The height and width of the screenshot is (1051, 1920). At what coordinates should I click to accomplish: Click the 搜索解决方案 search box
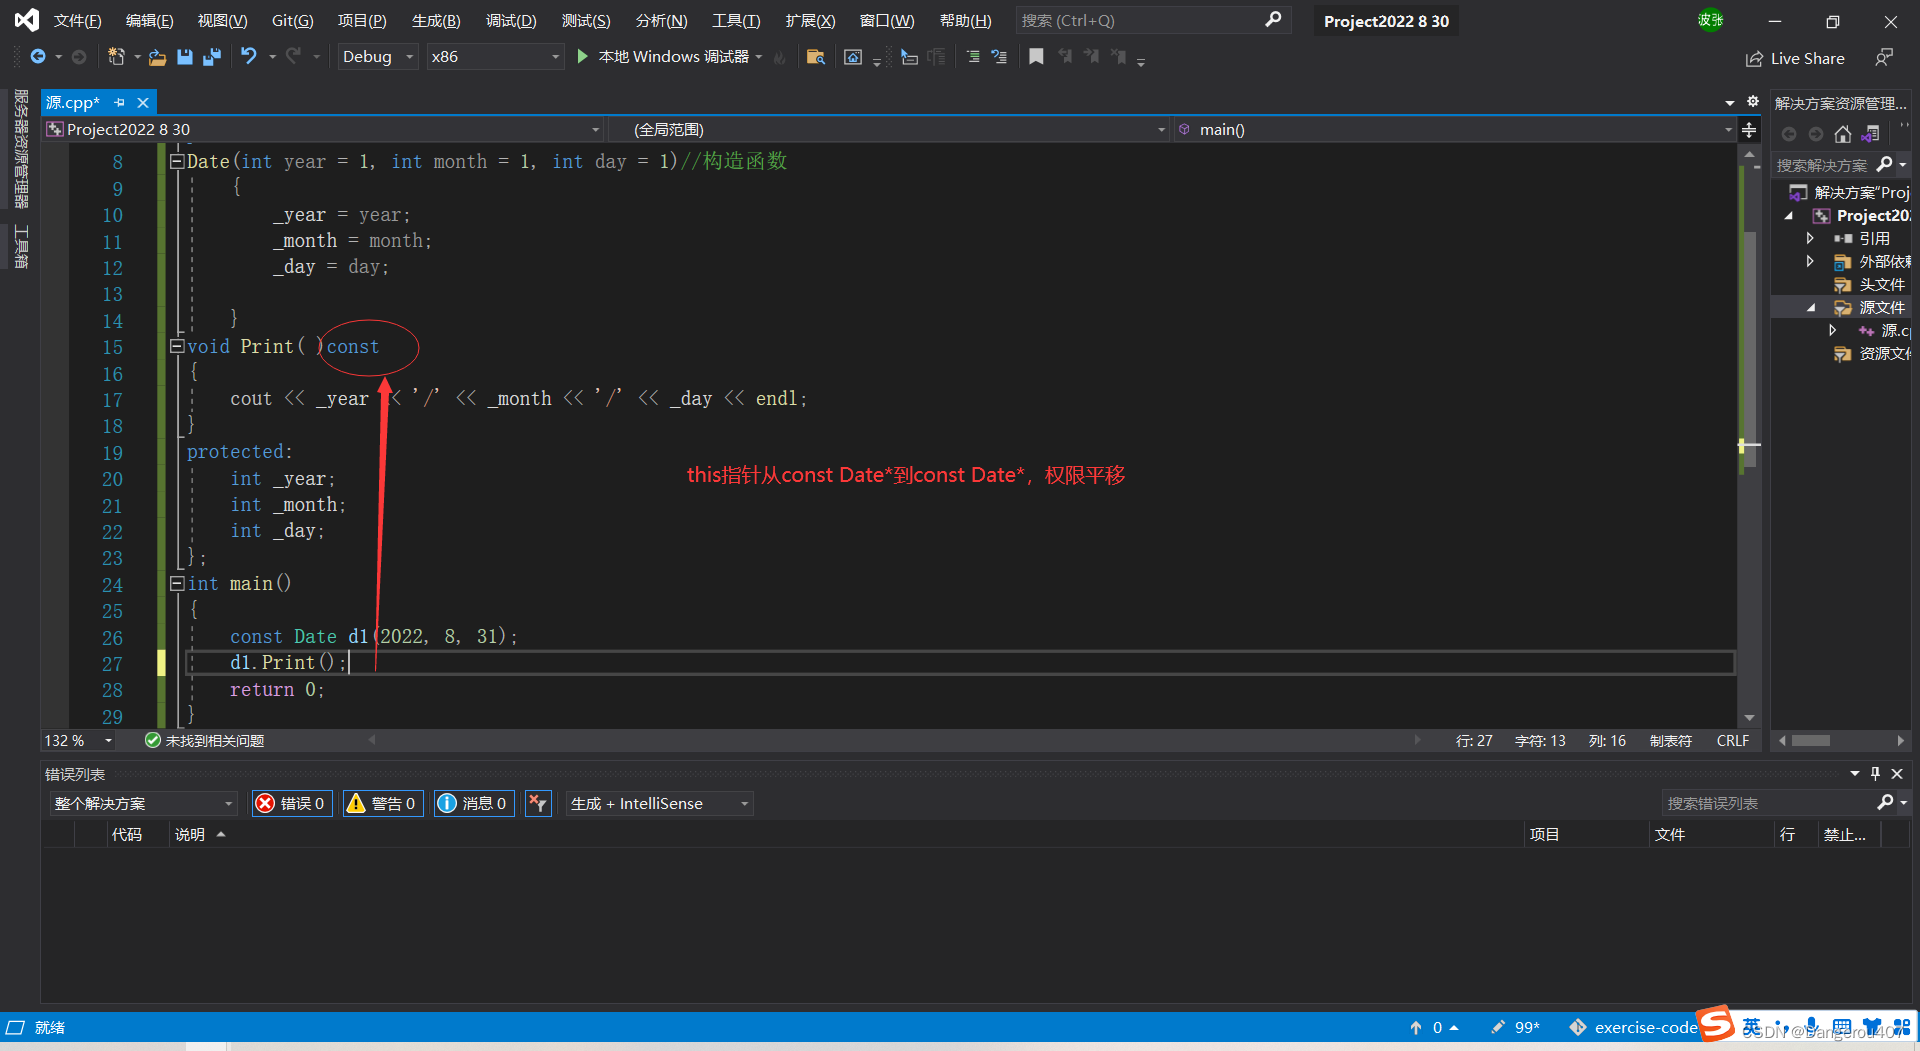coord(1822,165)
